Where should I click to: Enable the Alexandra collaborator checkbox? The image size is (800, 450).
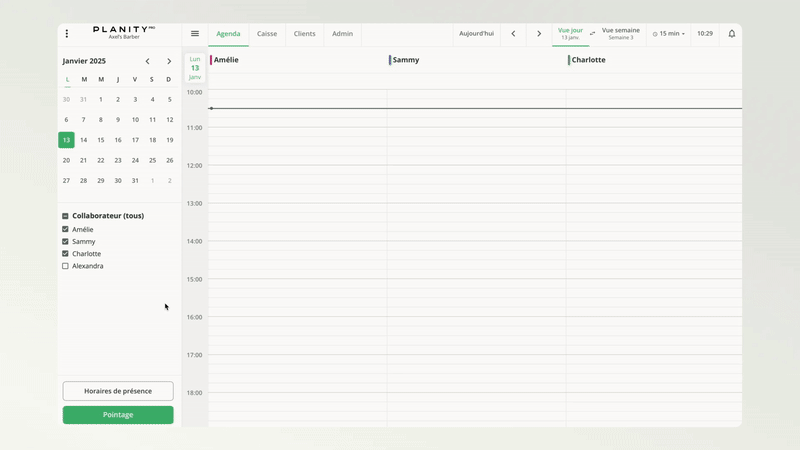[x=66, y=266]
